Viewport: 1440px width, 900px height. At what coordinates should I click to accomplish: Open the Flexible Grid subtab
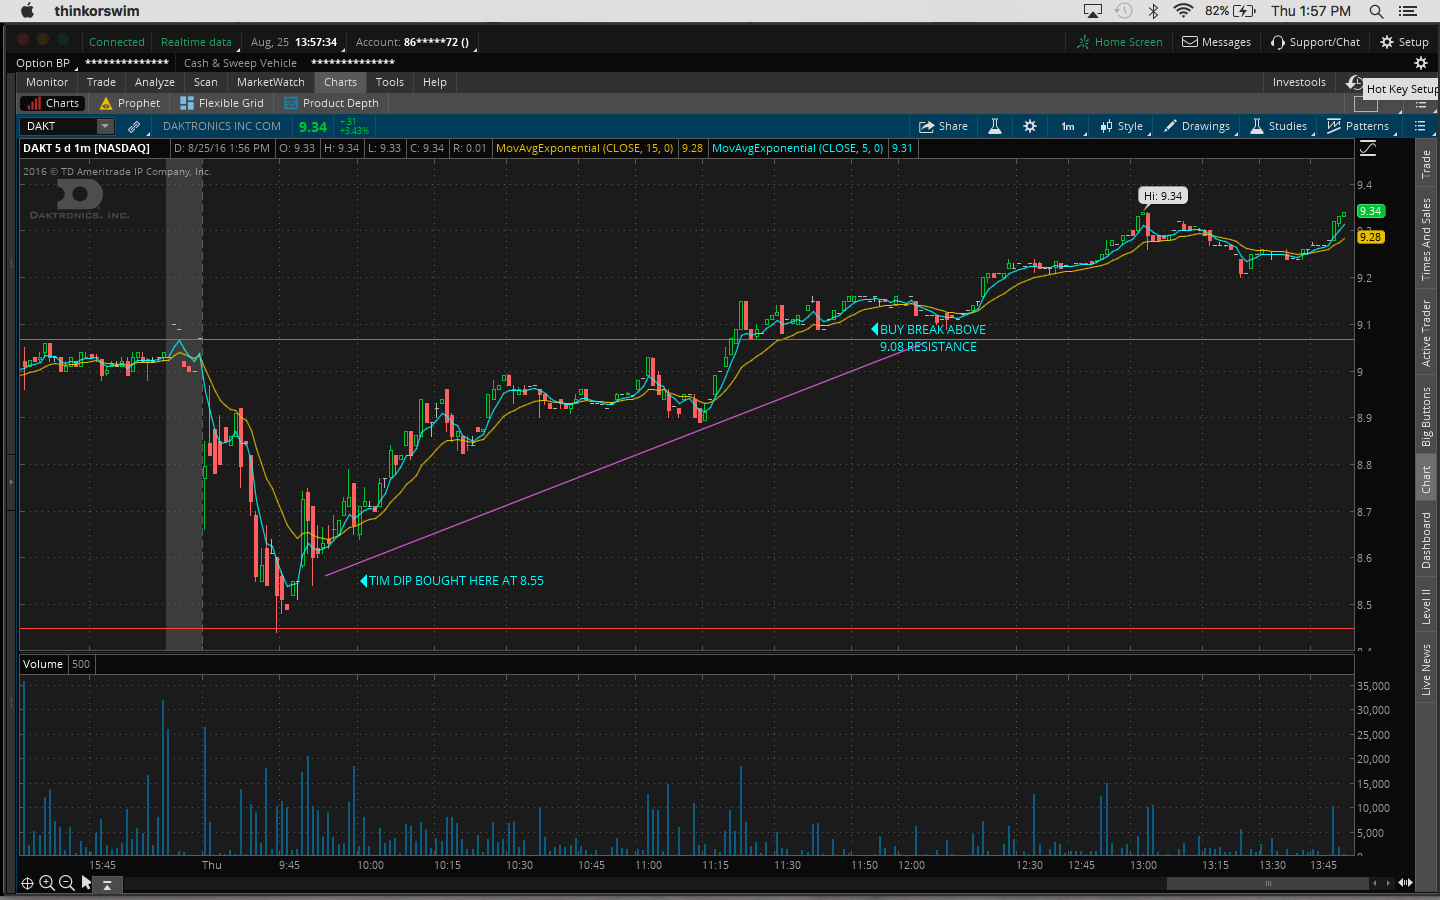click(222, 103)
